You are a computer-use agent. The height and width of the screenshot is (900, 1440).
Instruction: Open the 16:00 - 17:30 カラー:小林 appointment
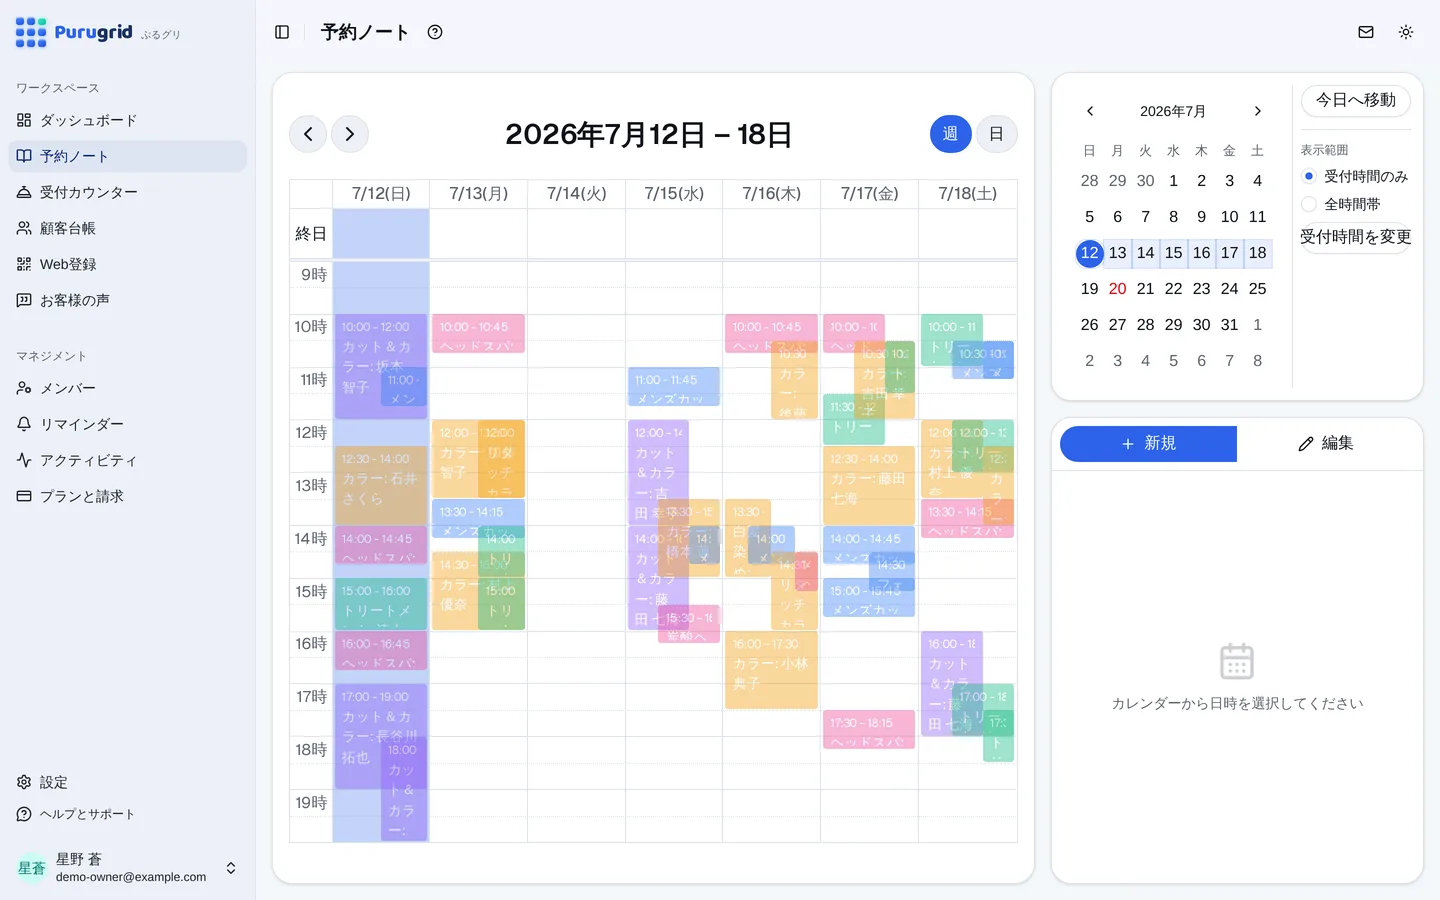pyautogui.click(x=771, y=670)
